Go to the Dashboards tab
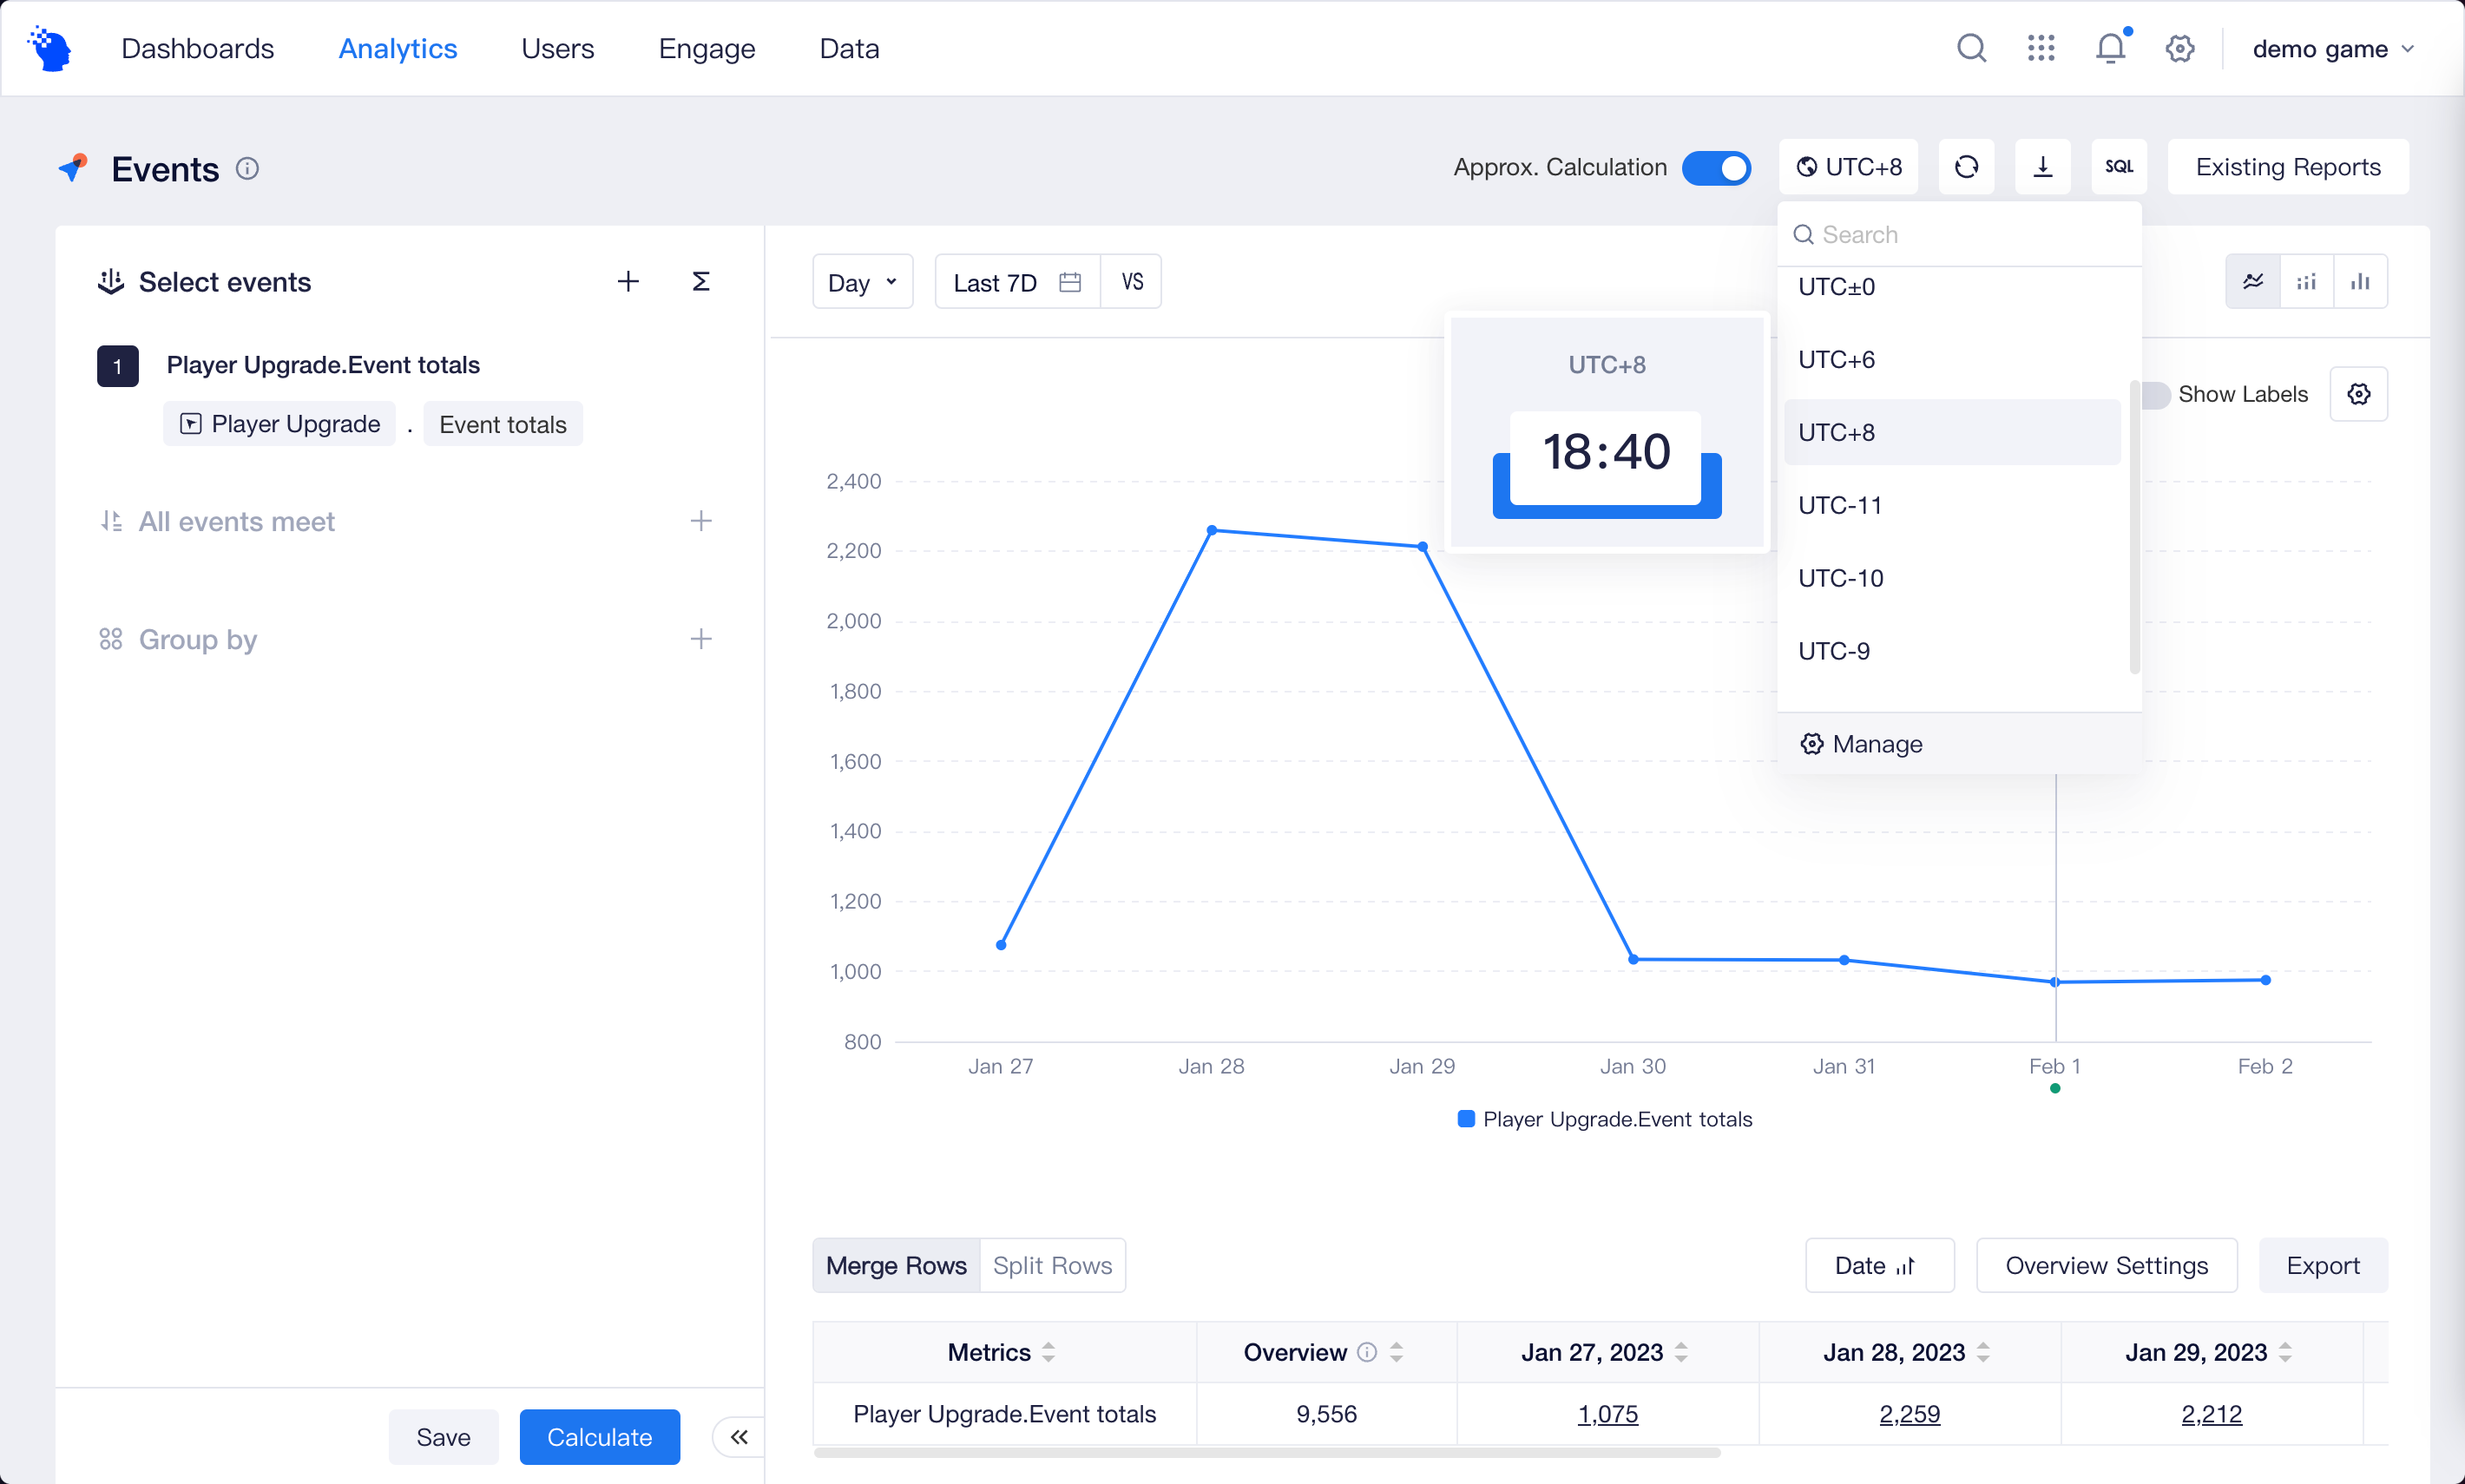The width and height of the screenshot is (2465, 1484). pyautogui.click(x=197, y=48)
